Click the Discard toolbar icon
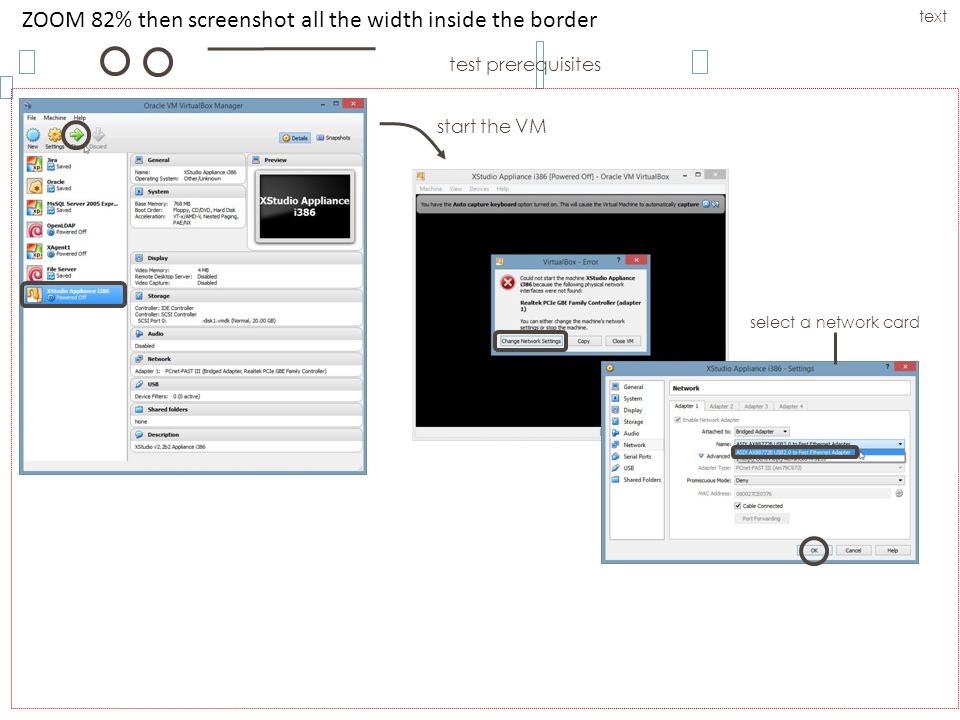 [98, 135]
